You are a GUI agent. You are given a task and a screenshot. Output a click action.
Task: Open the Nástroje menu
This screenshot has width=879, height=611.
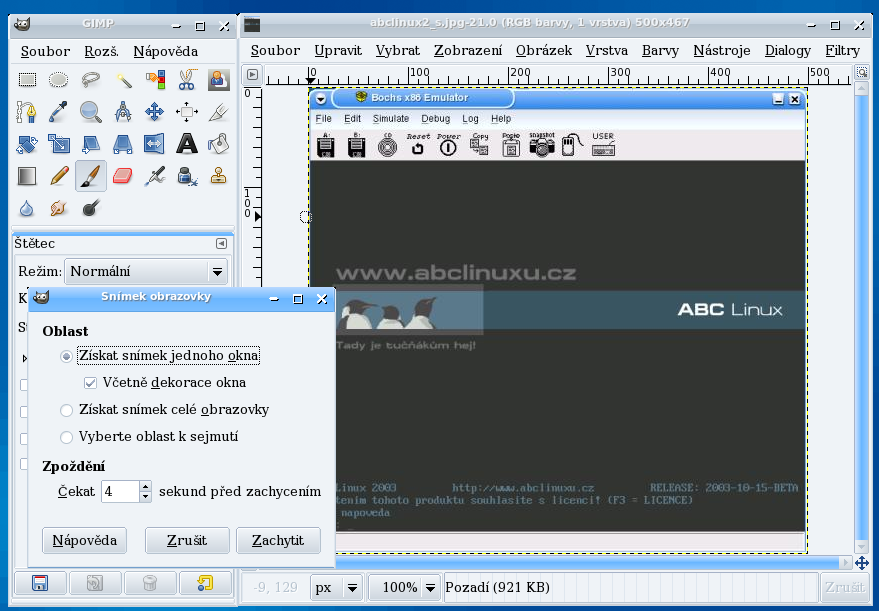721,51
